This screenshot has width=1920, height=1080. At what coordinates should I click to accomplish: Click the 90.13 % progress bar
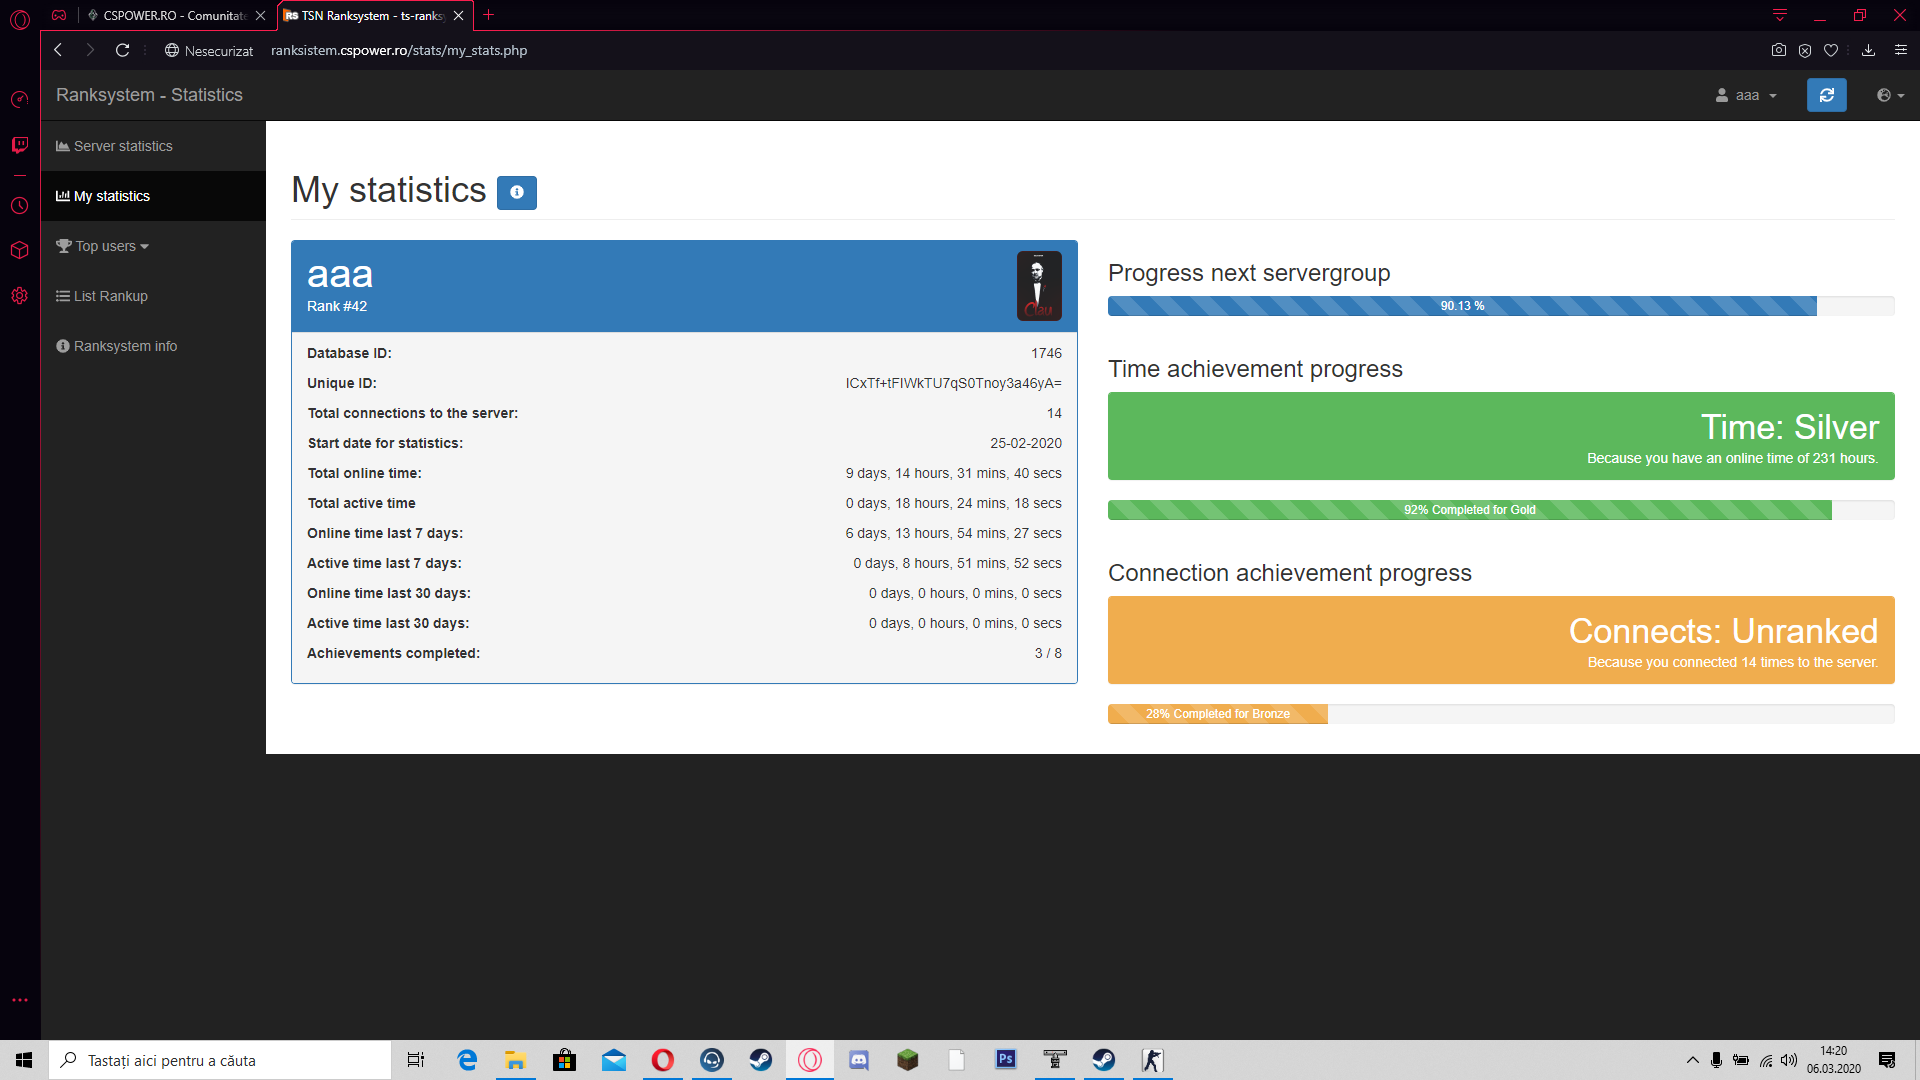(x=1462, y=306)
